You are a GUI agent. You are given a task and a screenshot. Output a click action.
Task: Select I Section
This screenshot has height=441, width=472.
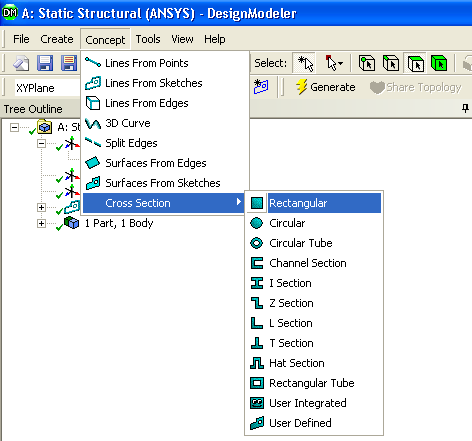point(314,283)
